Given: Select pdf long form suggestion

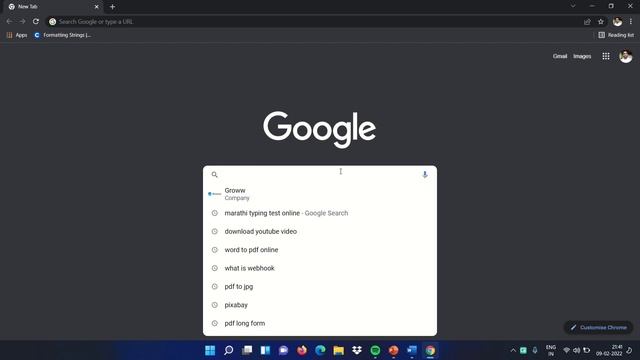Looking at the screenshot, I should [320, 323].
